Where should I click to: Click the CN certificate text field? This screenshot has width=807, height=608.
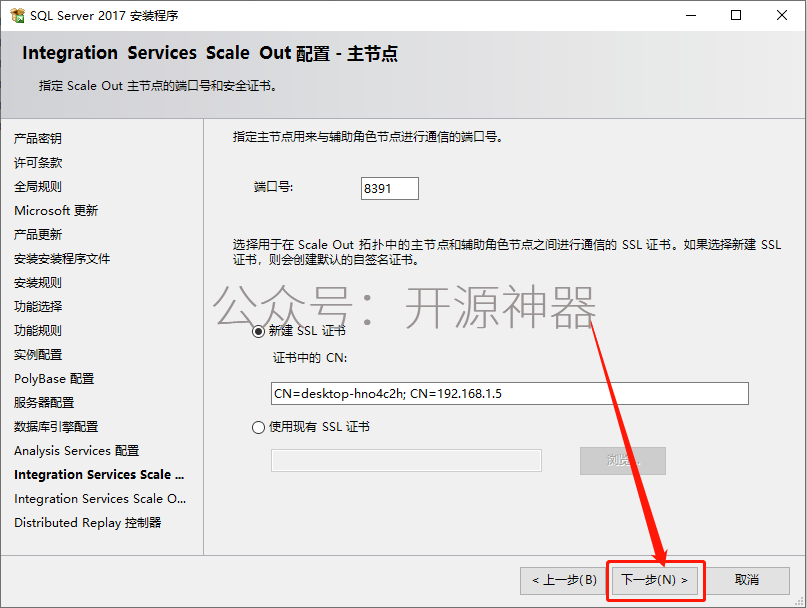click(x=510, y=393)
